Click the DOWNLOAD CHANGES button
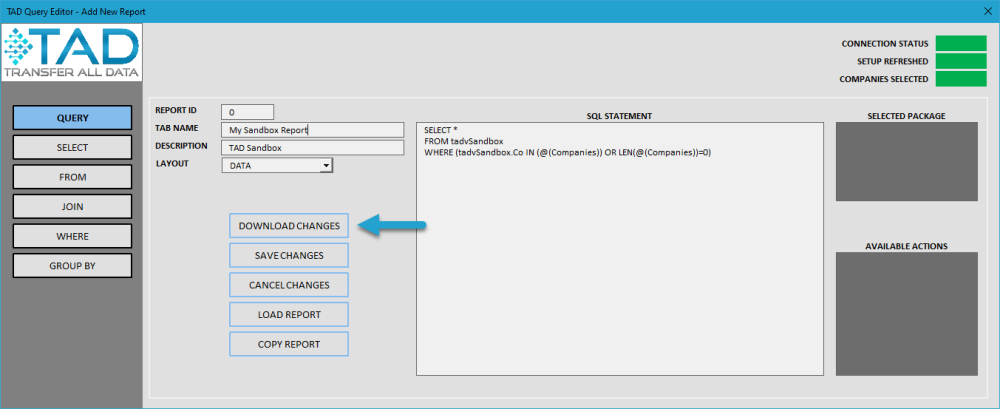This screenshot has height=409, width=1000. [289, 226]
